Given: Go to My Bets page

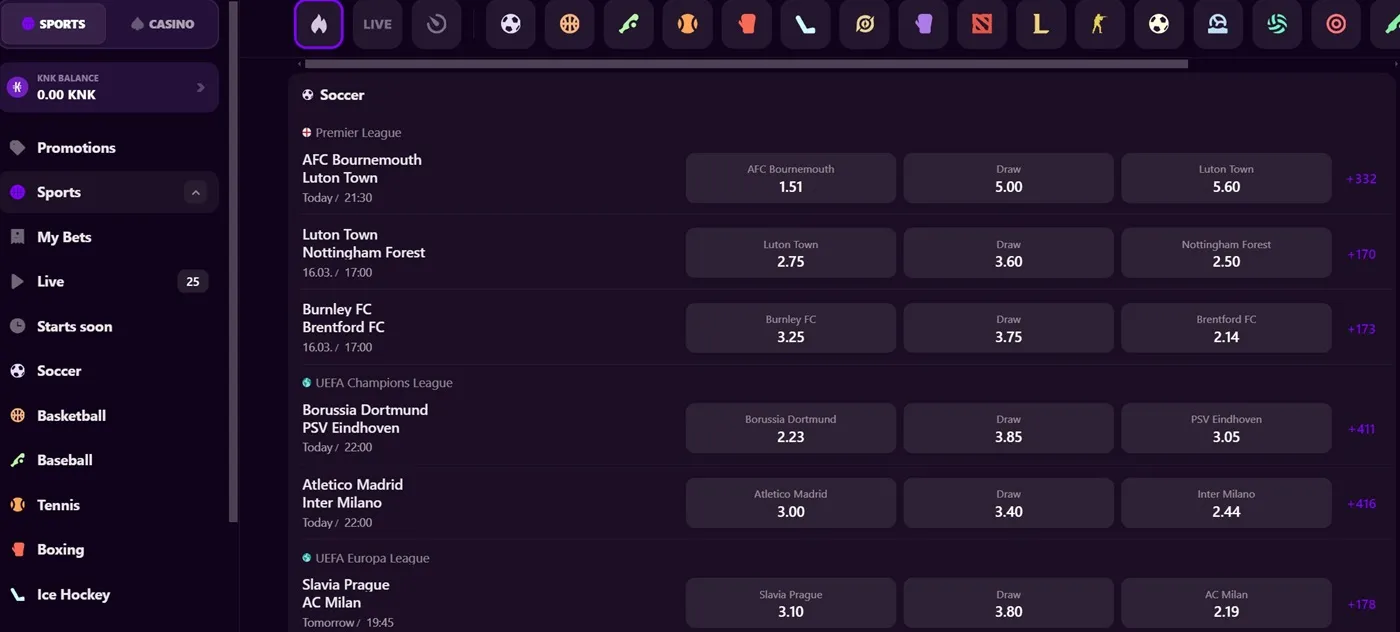Looking at the screenshot, I should [64, 237].
